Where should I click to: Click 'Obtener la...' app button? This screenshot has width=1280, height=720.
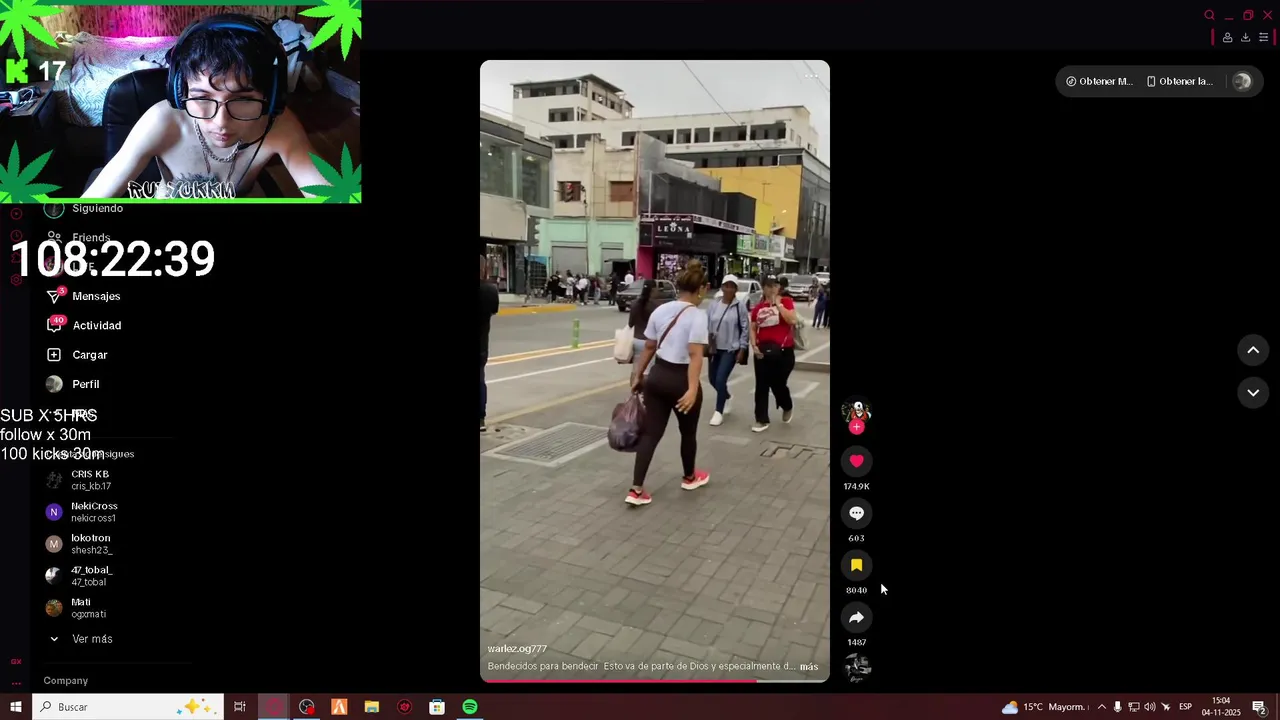click(1179, 82)
